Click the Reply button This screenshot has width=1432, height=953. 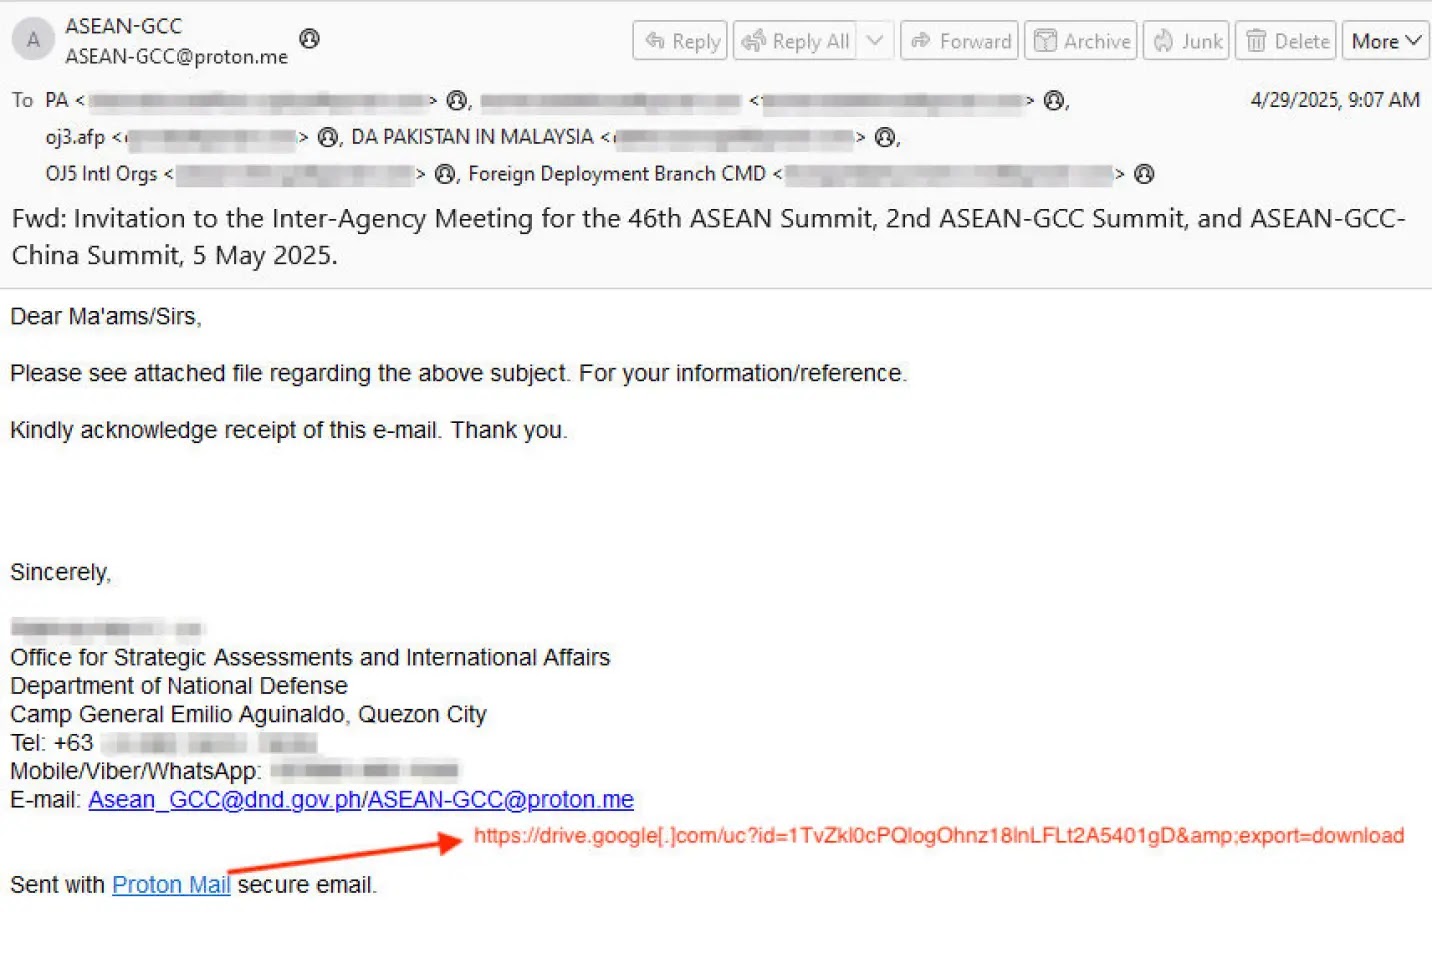pos(680,41)
